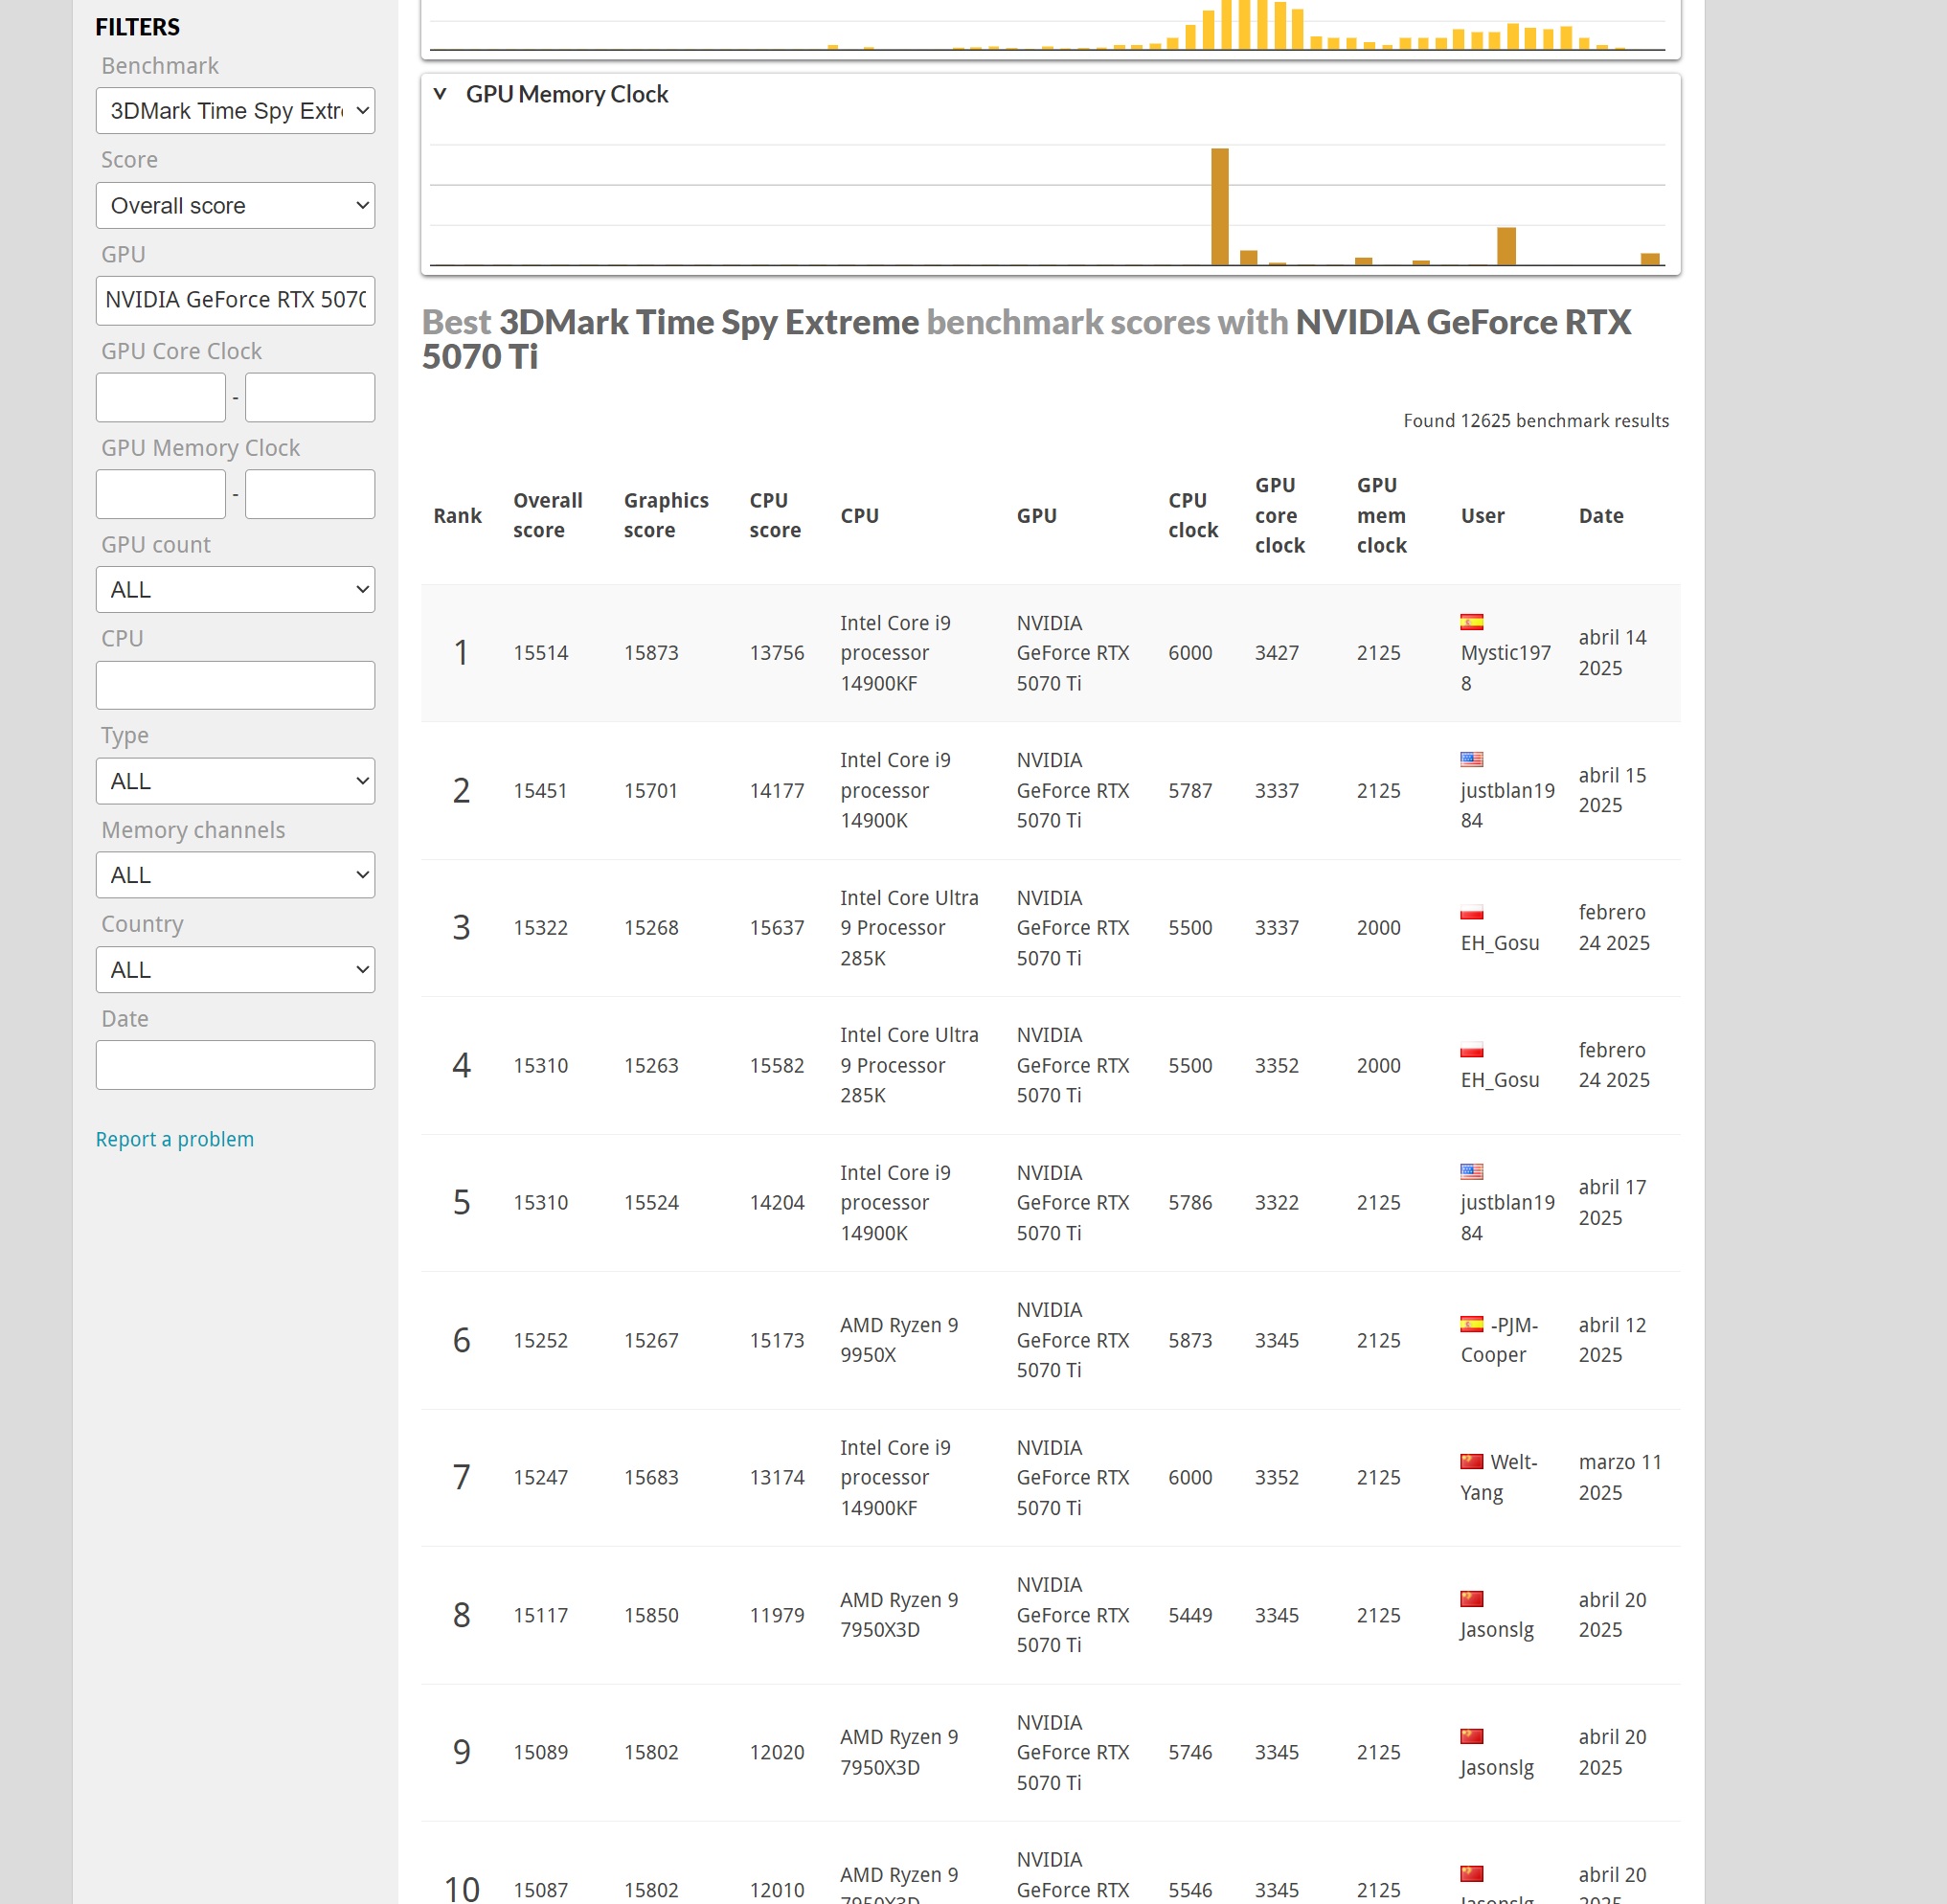This screenshot has height=1904, width=1947.
Task: Click the tallest bar in GPU Memory Clock chart
Action: click(x=1219, y=206)
